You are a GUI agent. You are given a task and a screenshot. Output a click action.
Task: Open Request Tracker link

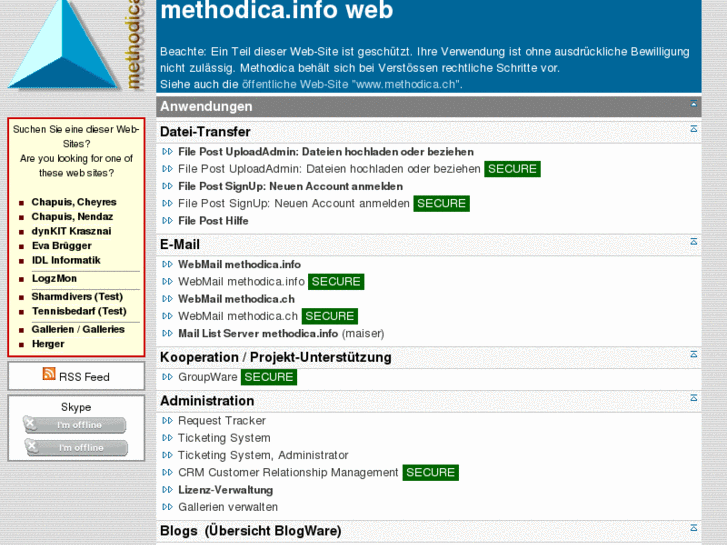[222, 420]
